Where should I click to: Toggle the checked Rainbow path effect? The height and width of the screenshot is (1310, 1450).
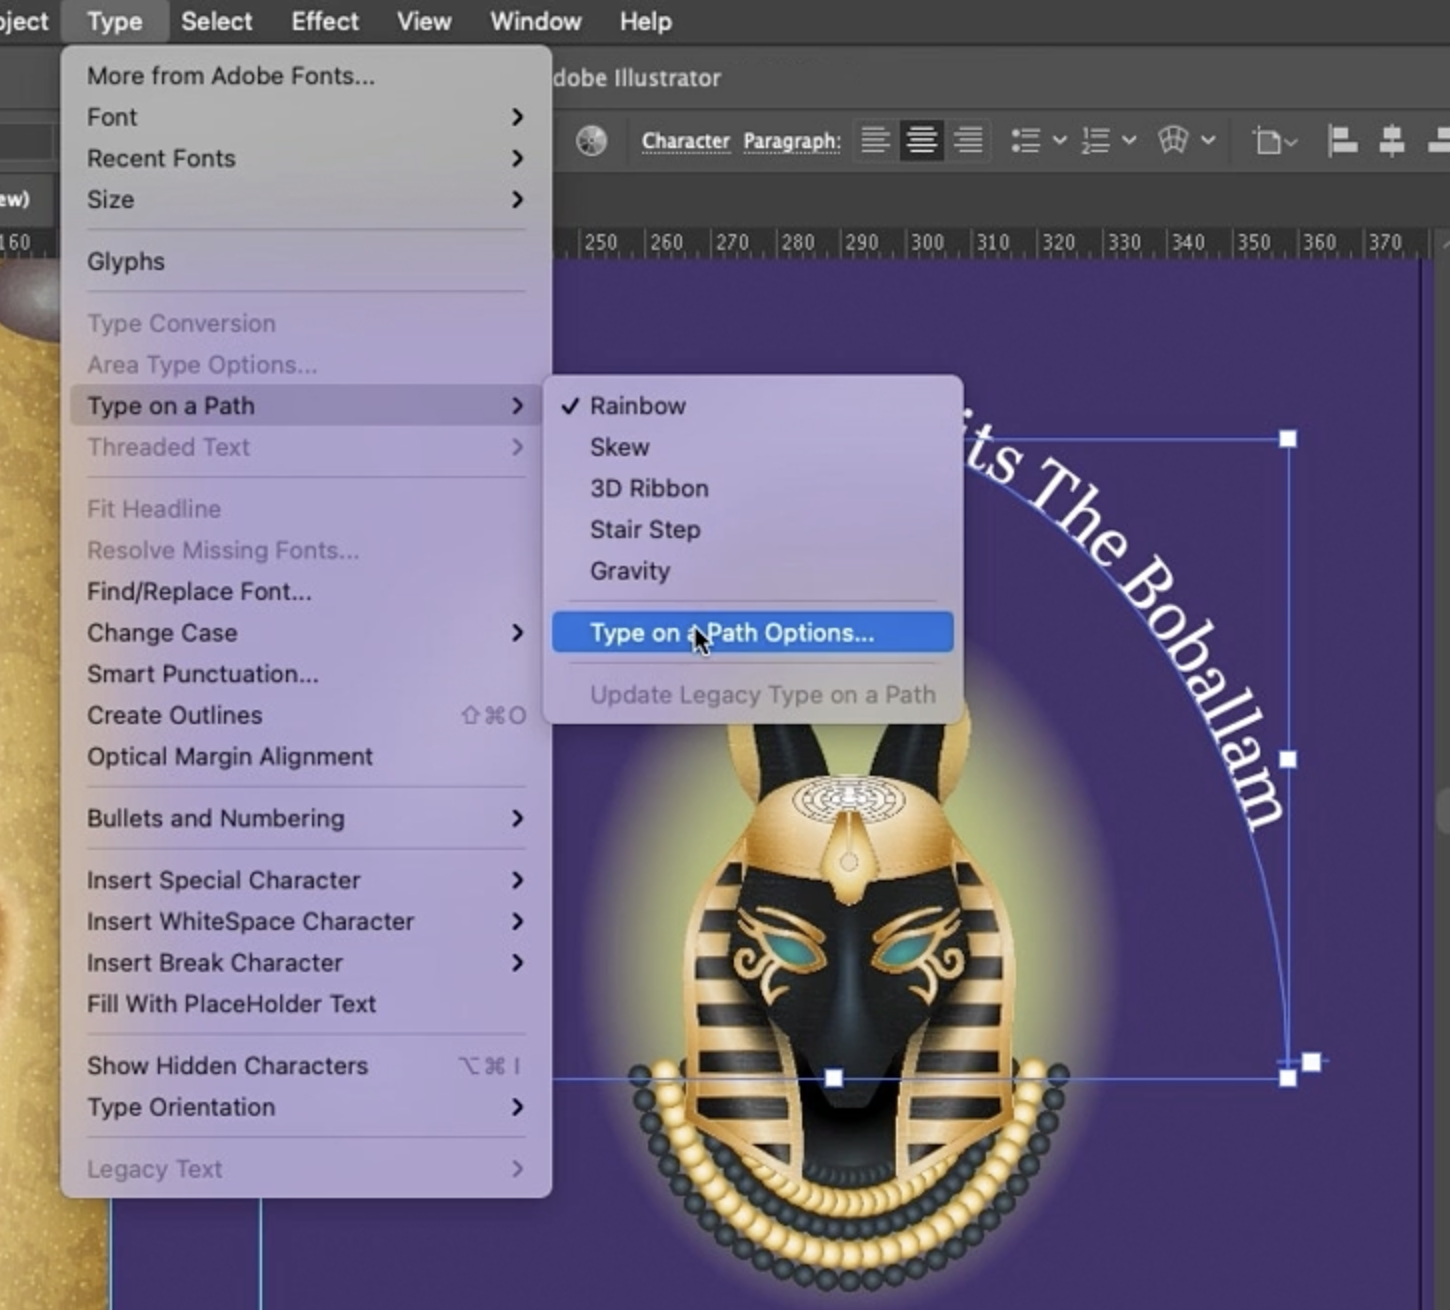pos(752,406)
